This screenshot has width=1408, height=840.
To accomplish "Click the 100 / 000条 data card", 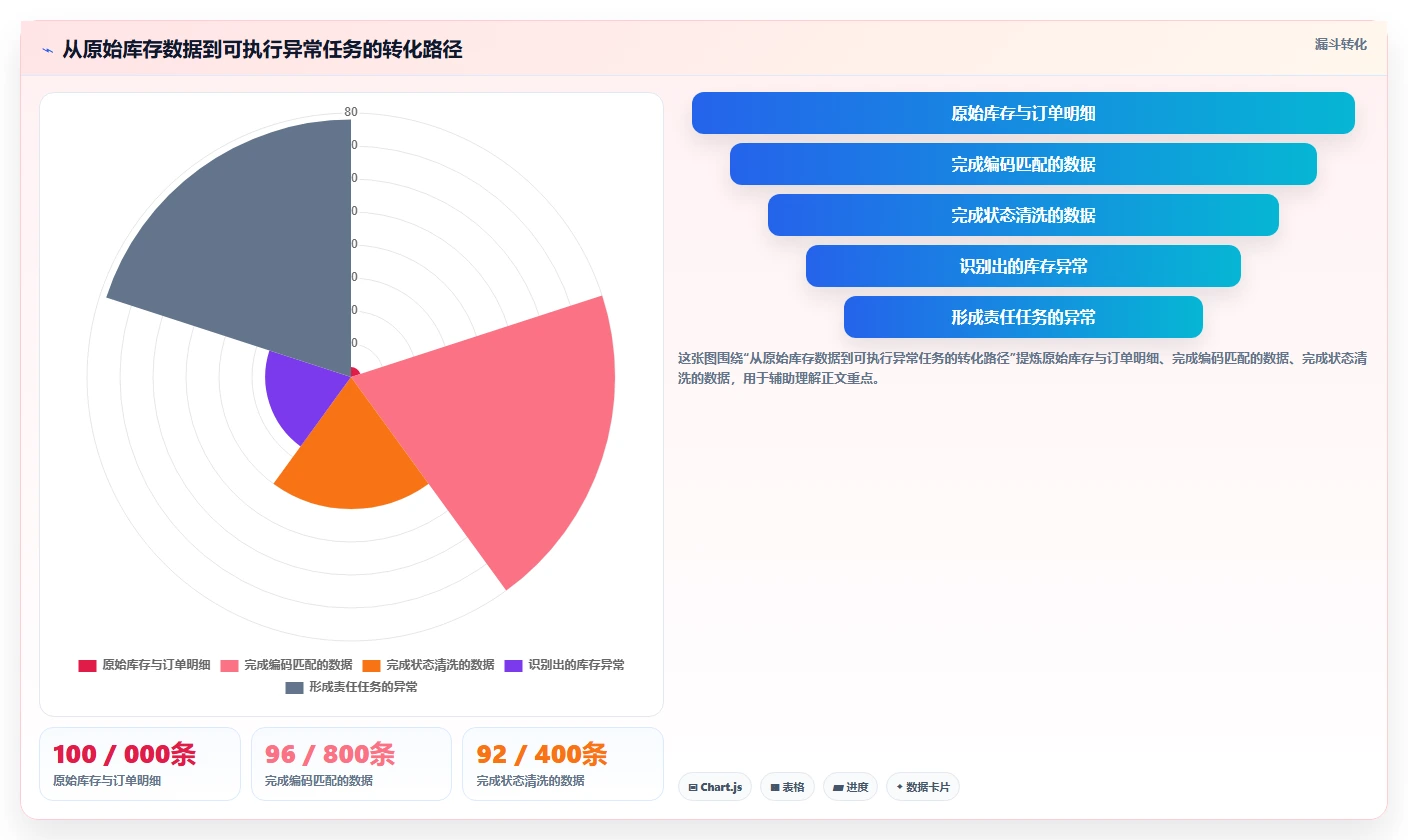I will [x=140, y=764].
